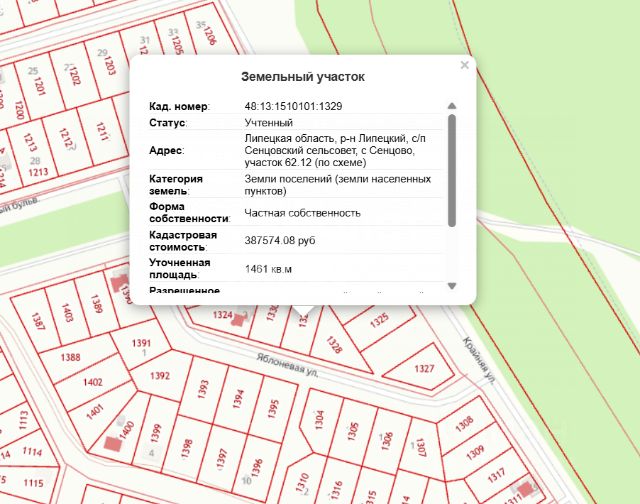Select parcel 1403 on the map
Image resolution: width=640 pixels, height=504 pixels.
click(67, 313)
